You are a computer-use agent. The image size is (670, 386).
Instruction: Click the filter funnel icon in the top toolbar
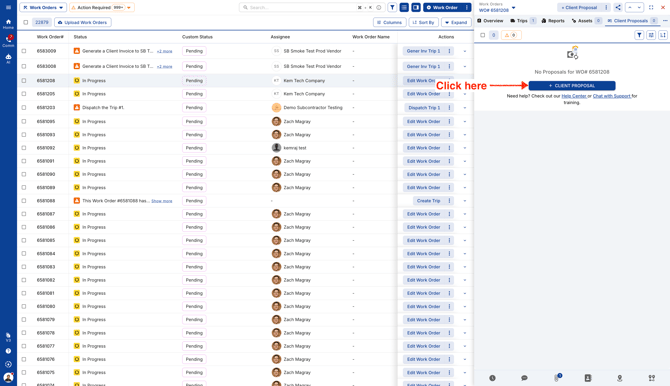392,7
